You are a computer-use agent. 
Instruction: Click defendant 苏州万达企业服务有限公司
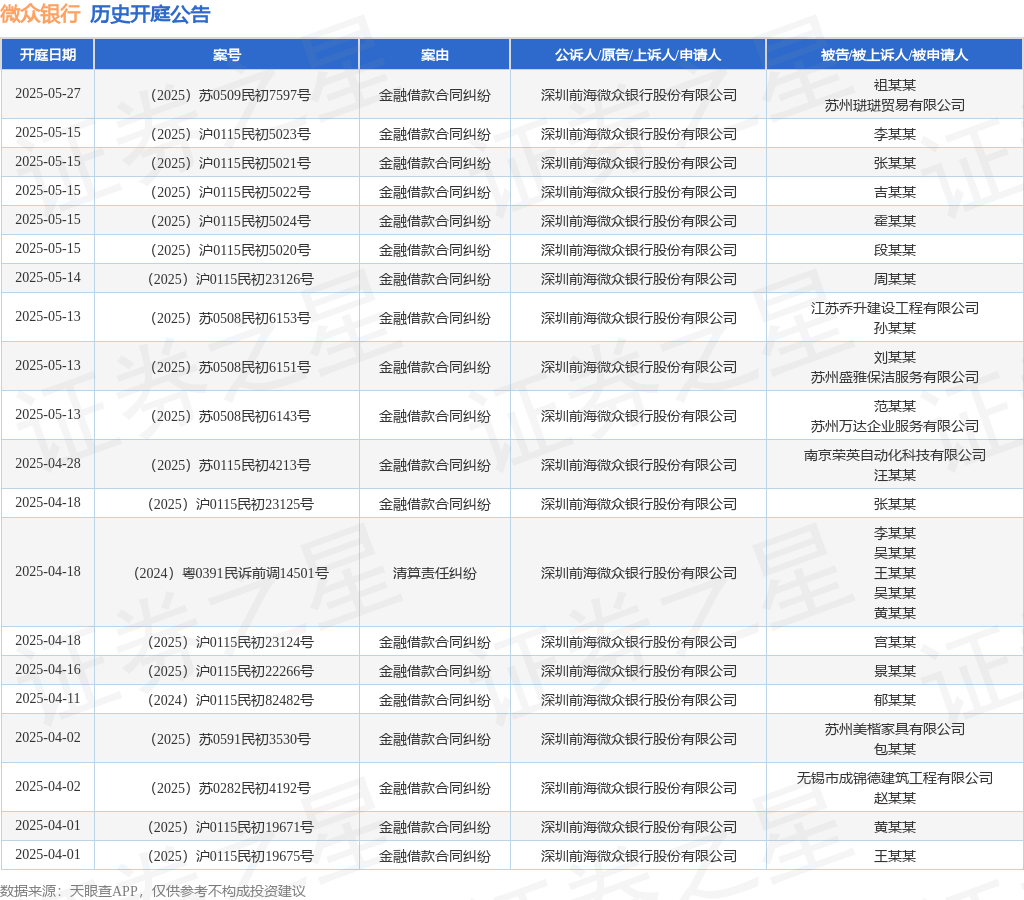pos(895,426)
